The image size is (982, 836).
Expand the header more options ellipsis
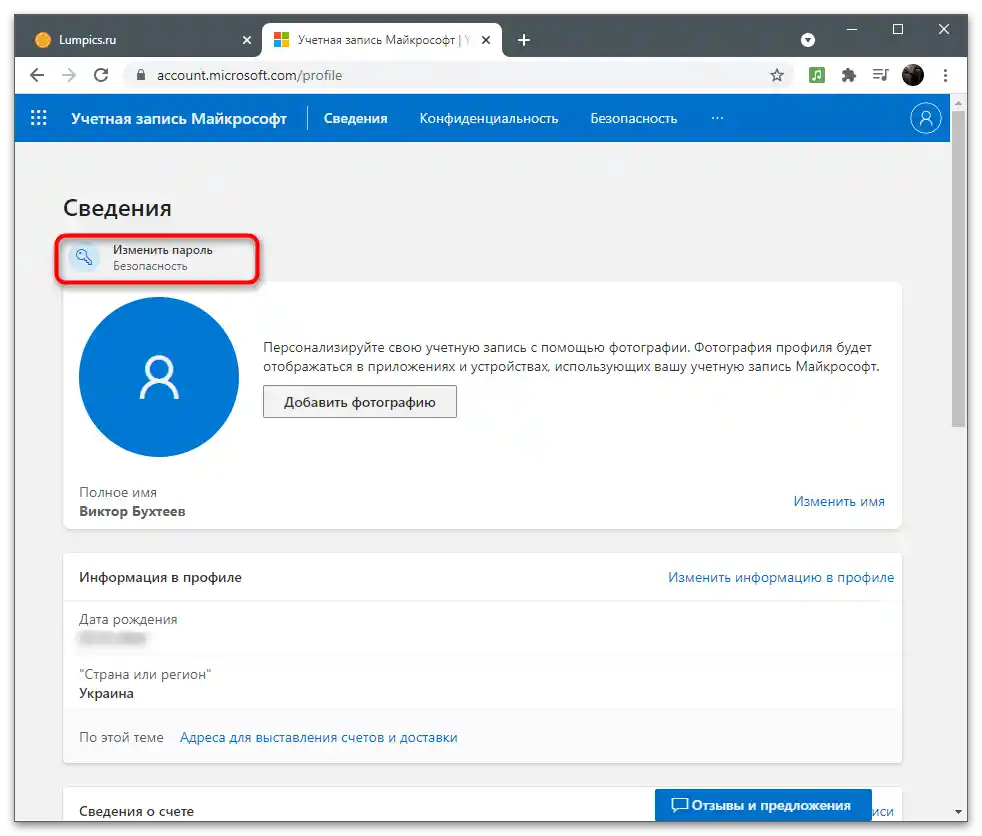[x=717, y=118]
